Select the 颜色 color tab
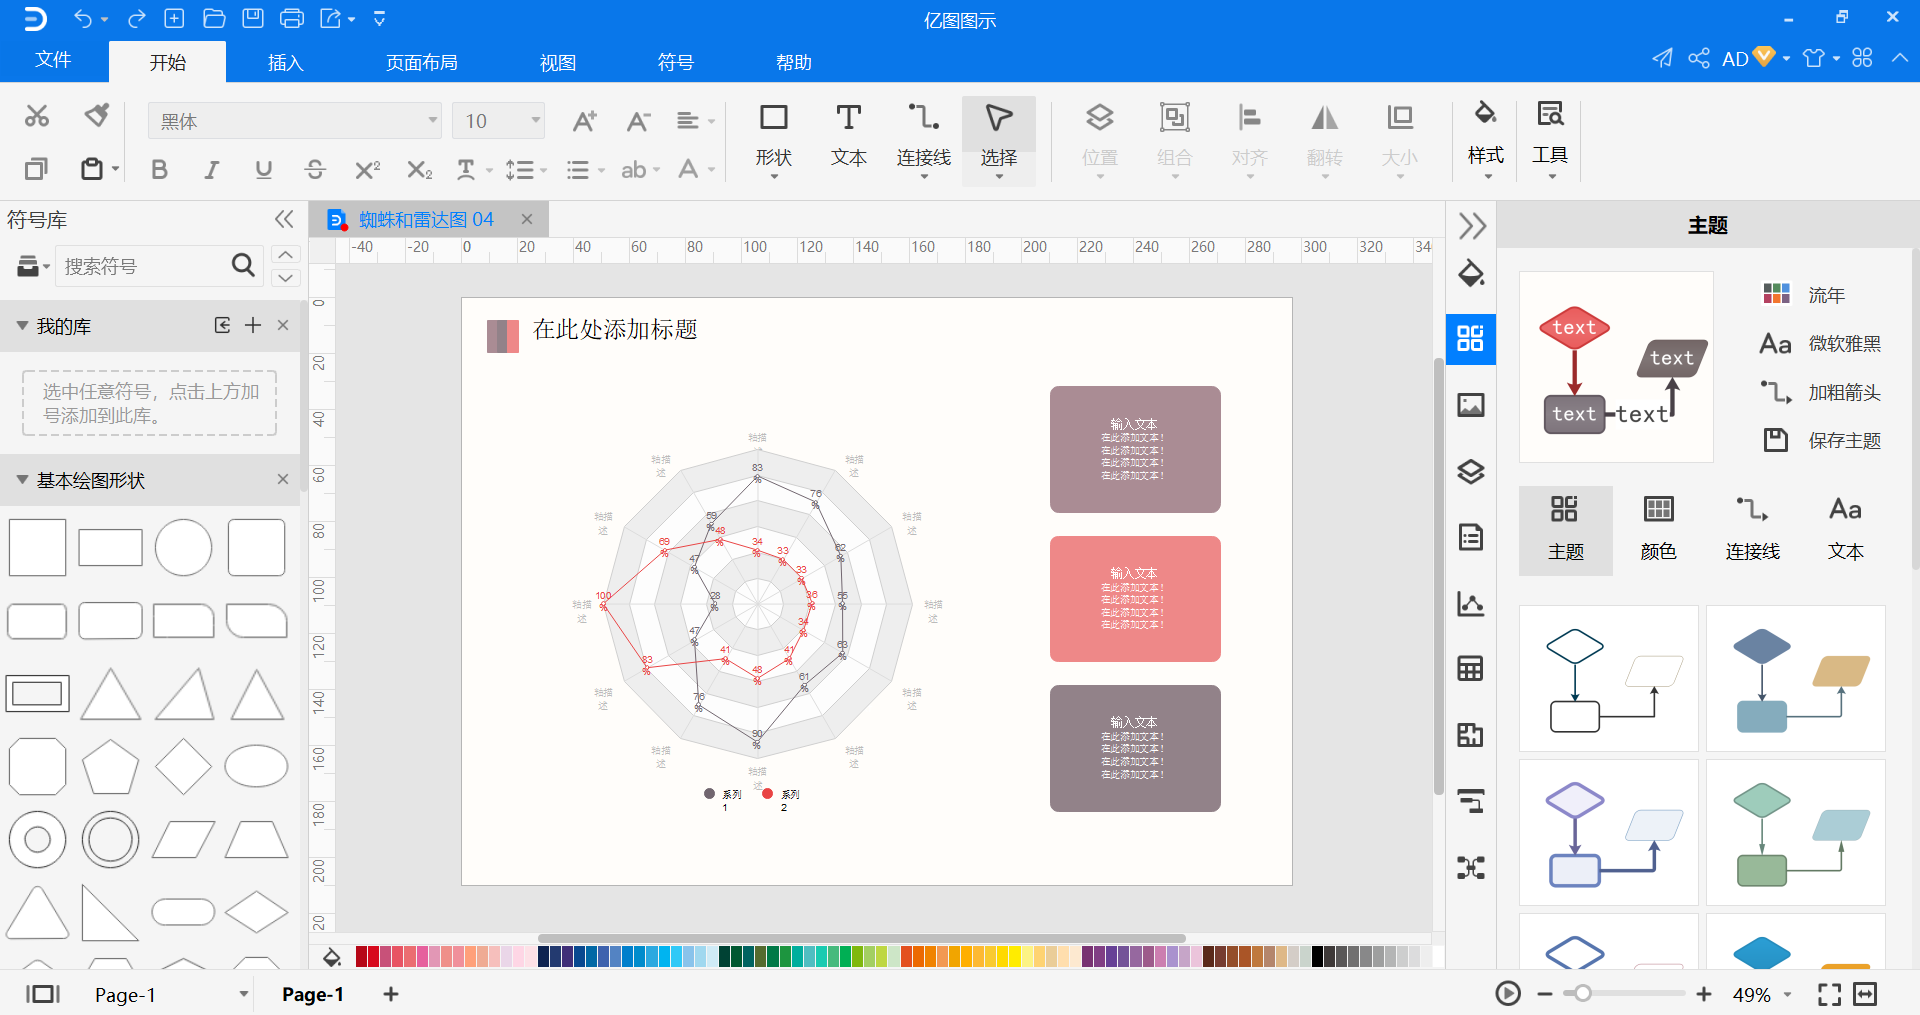1920x1015 pixels. coord(1658,529)
